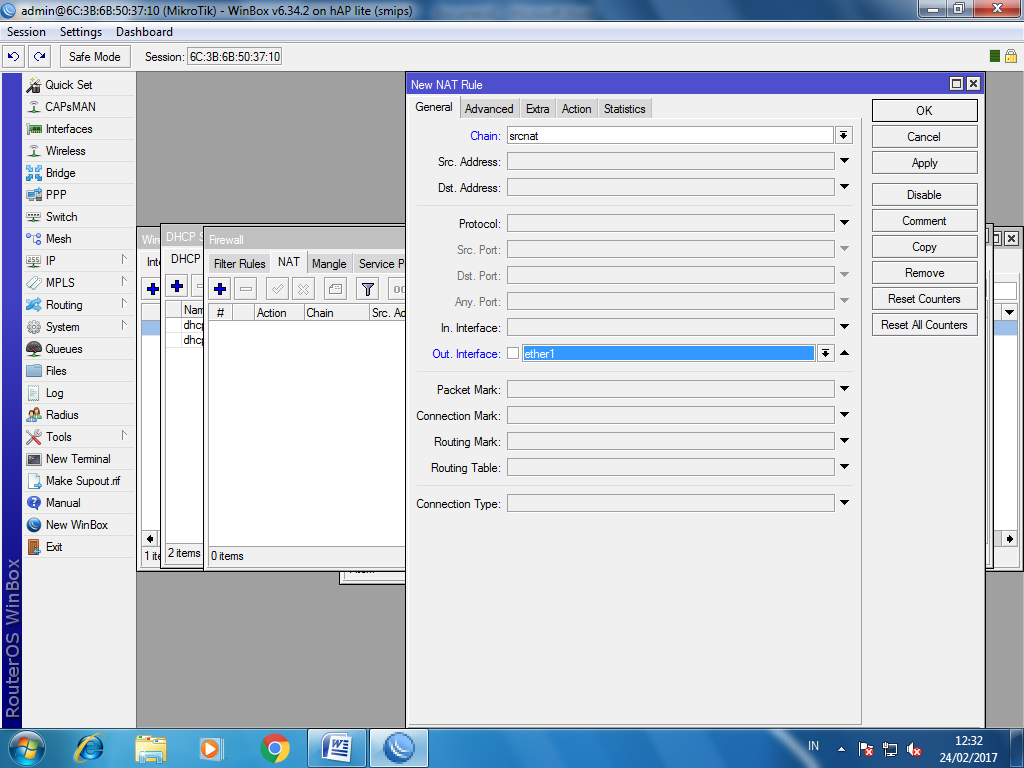Click the Apply button

point(924,163)
